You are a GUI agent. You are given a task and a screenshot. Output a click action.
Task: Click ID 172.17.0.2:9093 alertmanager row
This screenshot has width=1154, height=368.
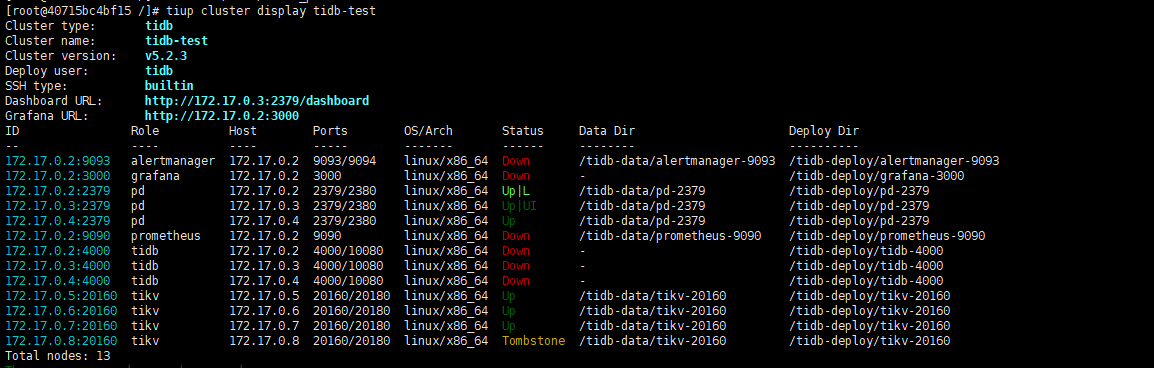coord(57,160)
